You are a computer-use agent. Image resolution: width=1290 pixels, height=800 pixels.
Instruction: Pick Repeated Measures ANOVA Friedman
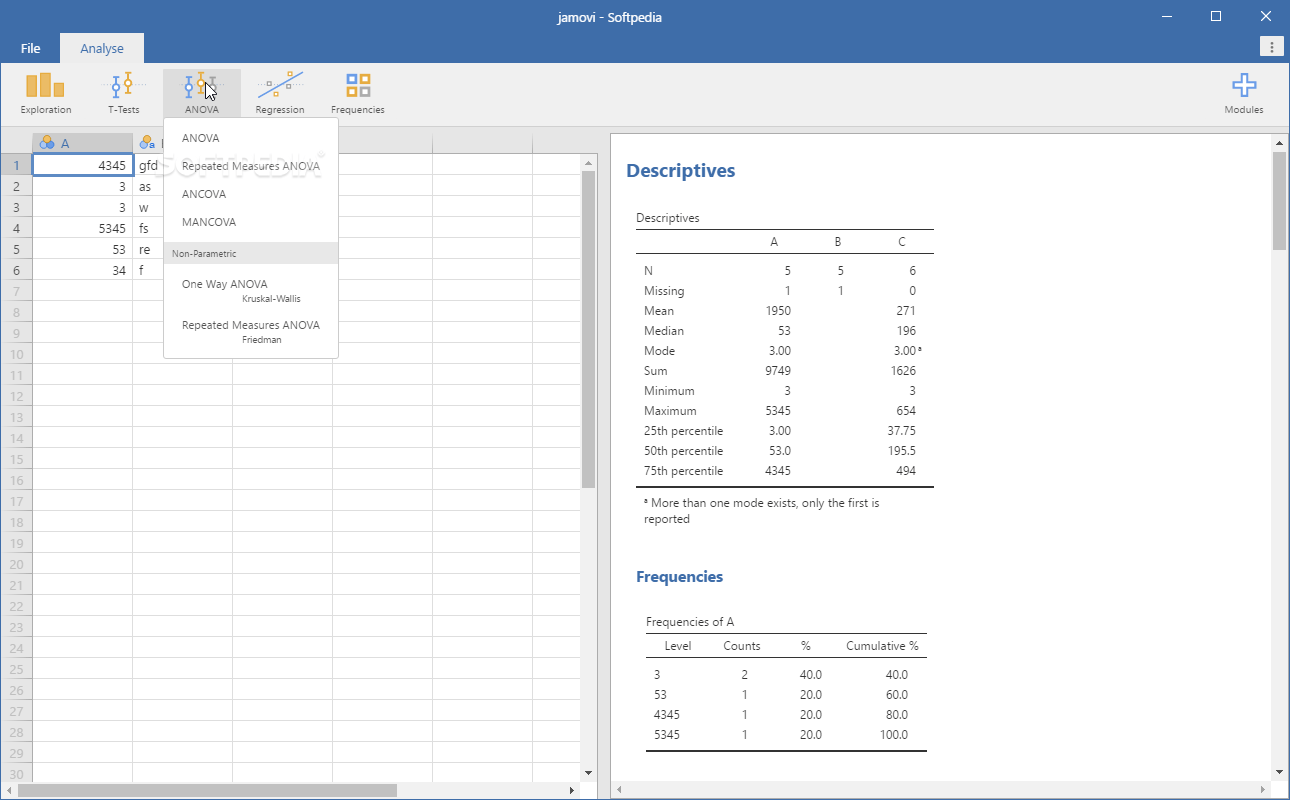point(251,331)
